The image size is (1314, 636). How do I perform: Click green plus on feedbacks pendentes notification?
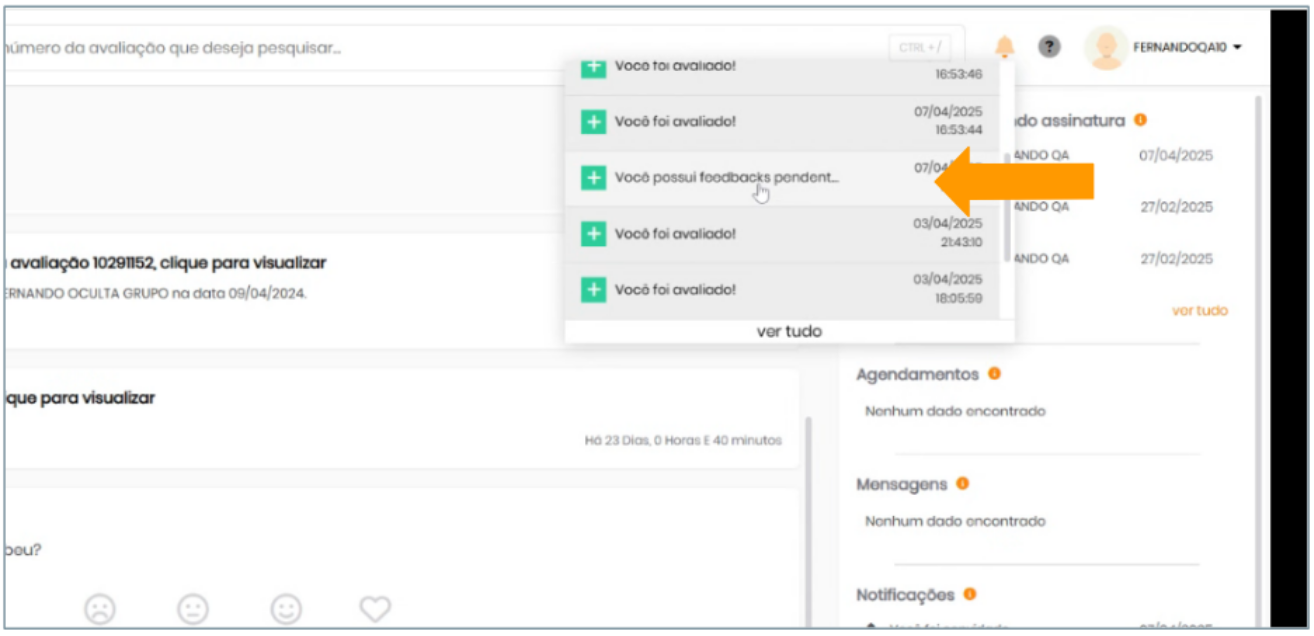(593, 178)
